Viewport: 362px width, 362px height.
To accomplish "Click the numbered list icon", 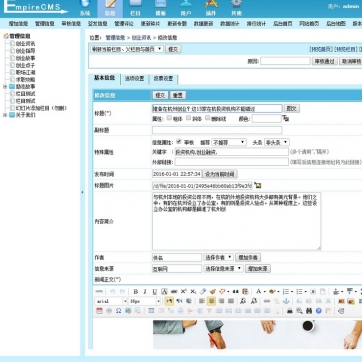I will point(286,291).
